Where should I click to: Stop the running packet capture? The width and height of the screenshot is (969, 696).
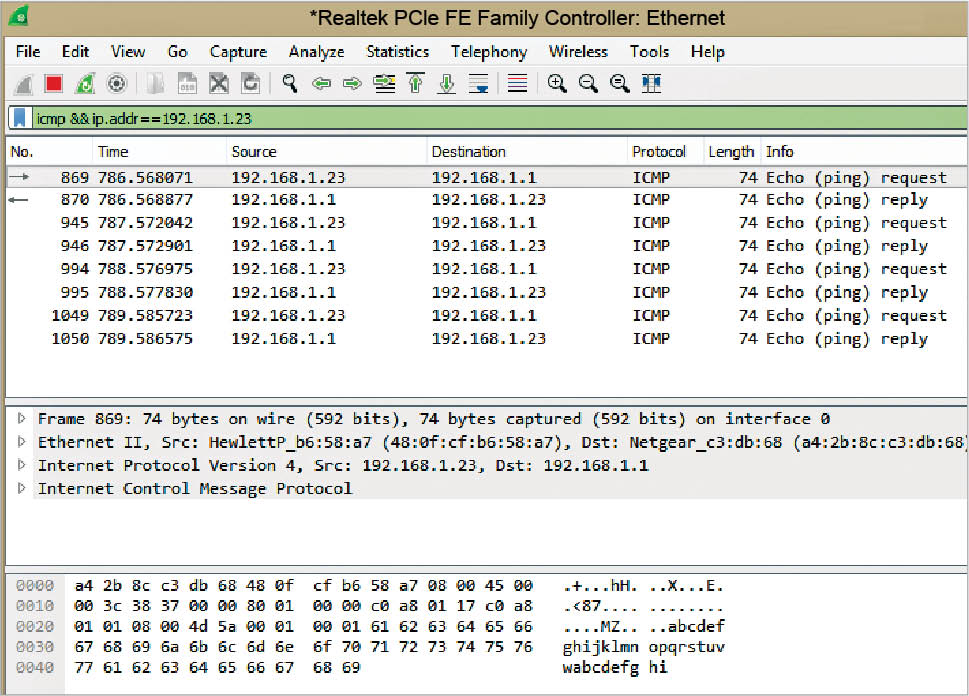pos(54,84)
